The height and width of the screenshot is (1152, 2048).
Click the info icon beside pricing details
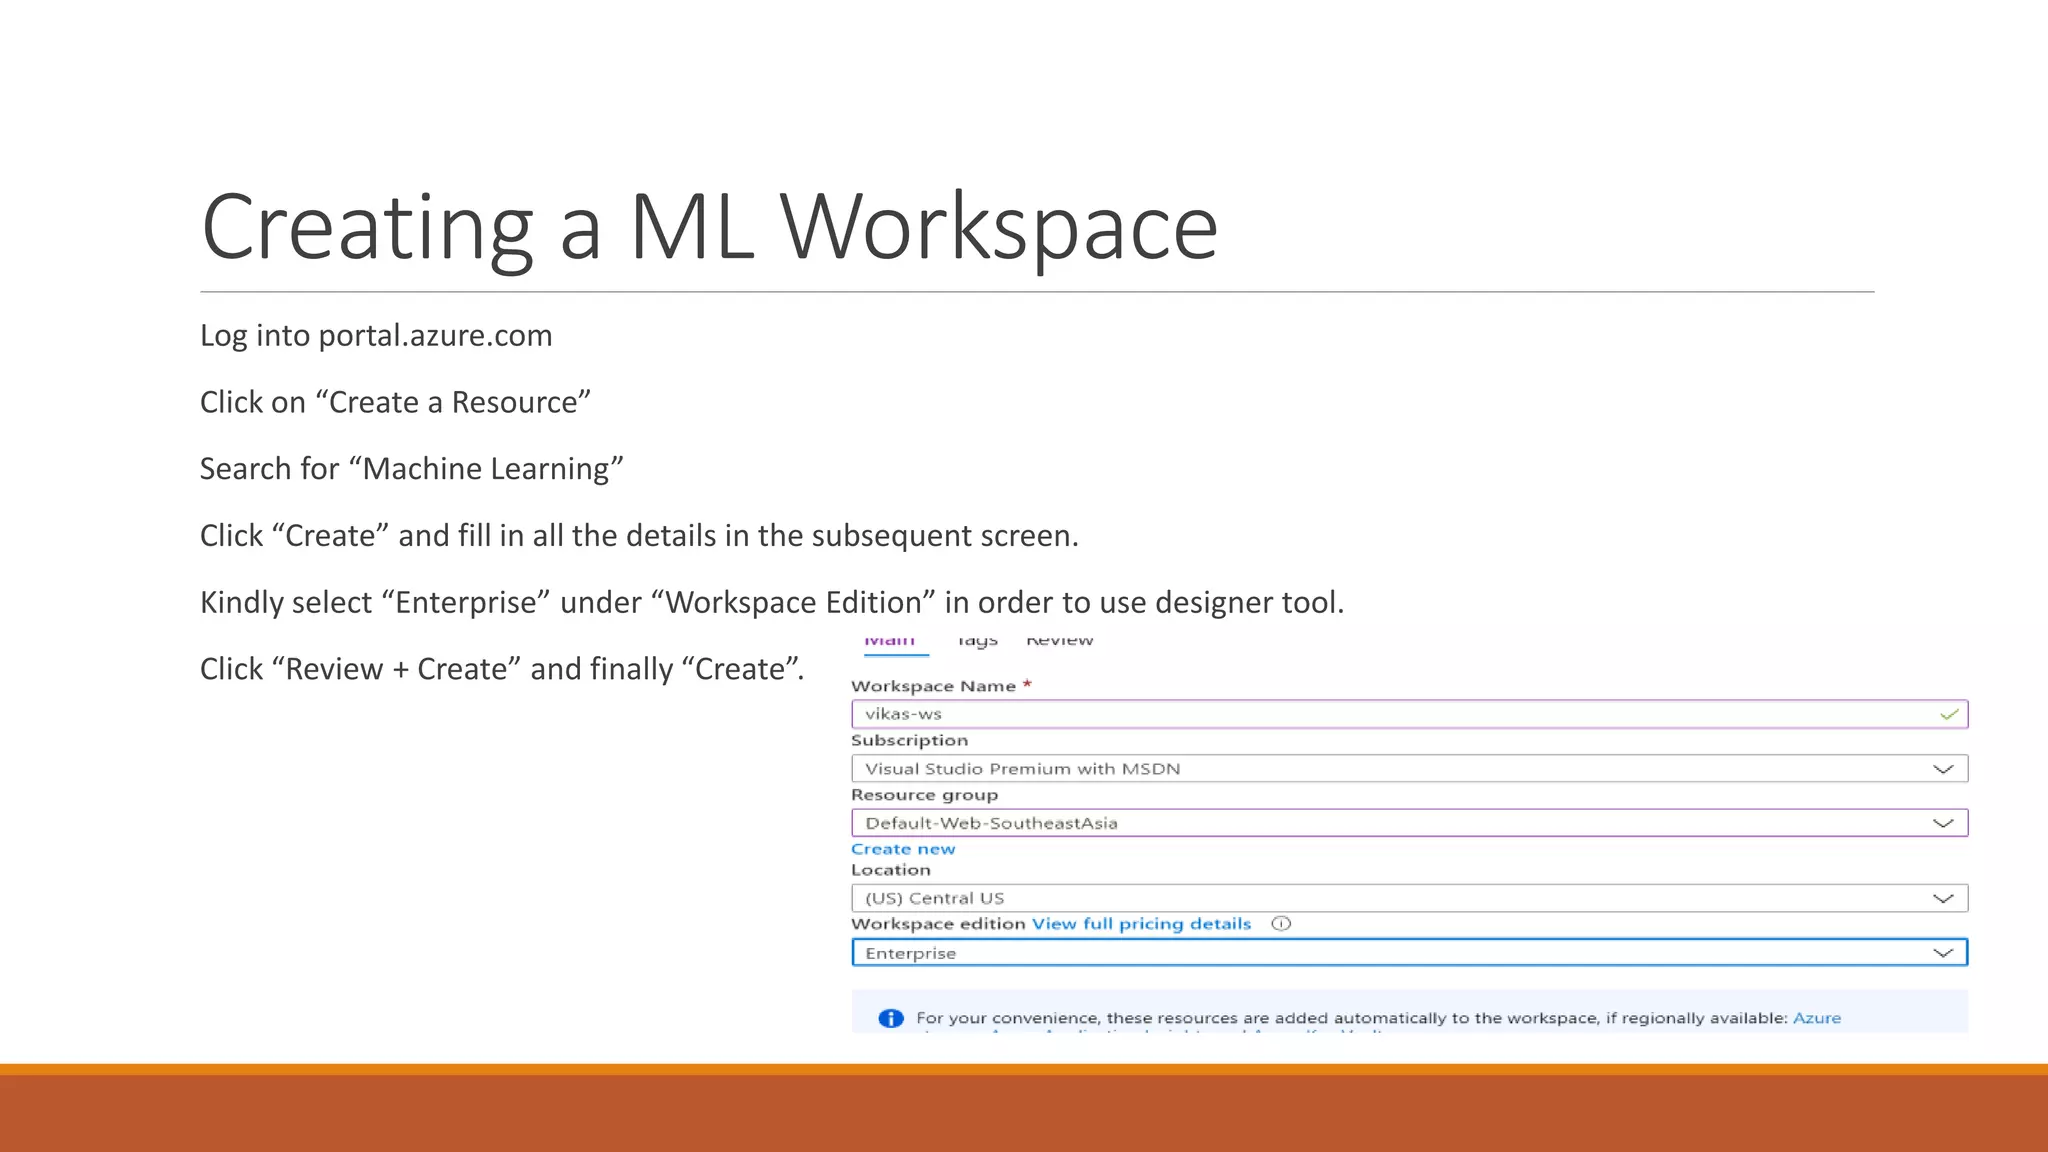pos(1281,924)
